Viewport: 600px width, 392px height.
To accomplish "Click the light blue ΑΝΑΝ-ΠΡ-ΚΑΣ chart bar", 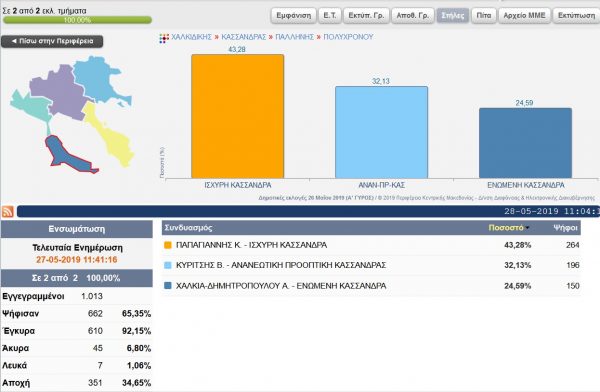I will tap(382, 132).
